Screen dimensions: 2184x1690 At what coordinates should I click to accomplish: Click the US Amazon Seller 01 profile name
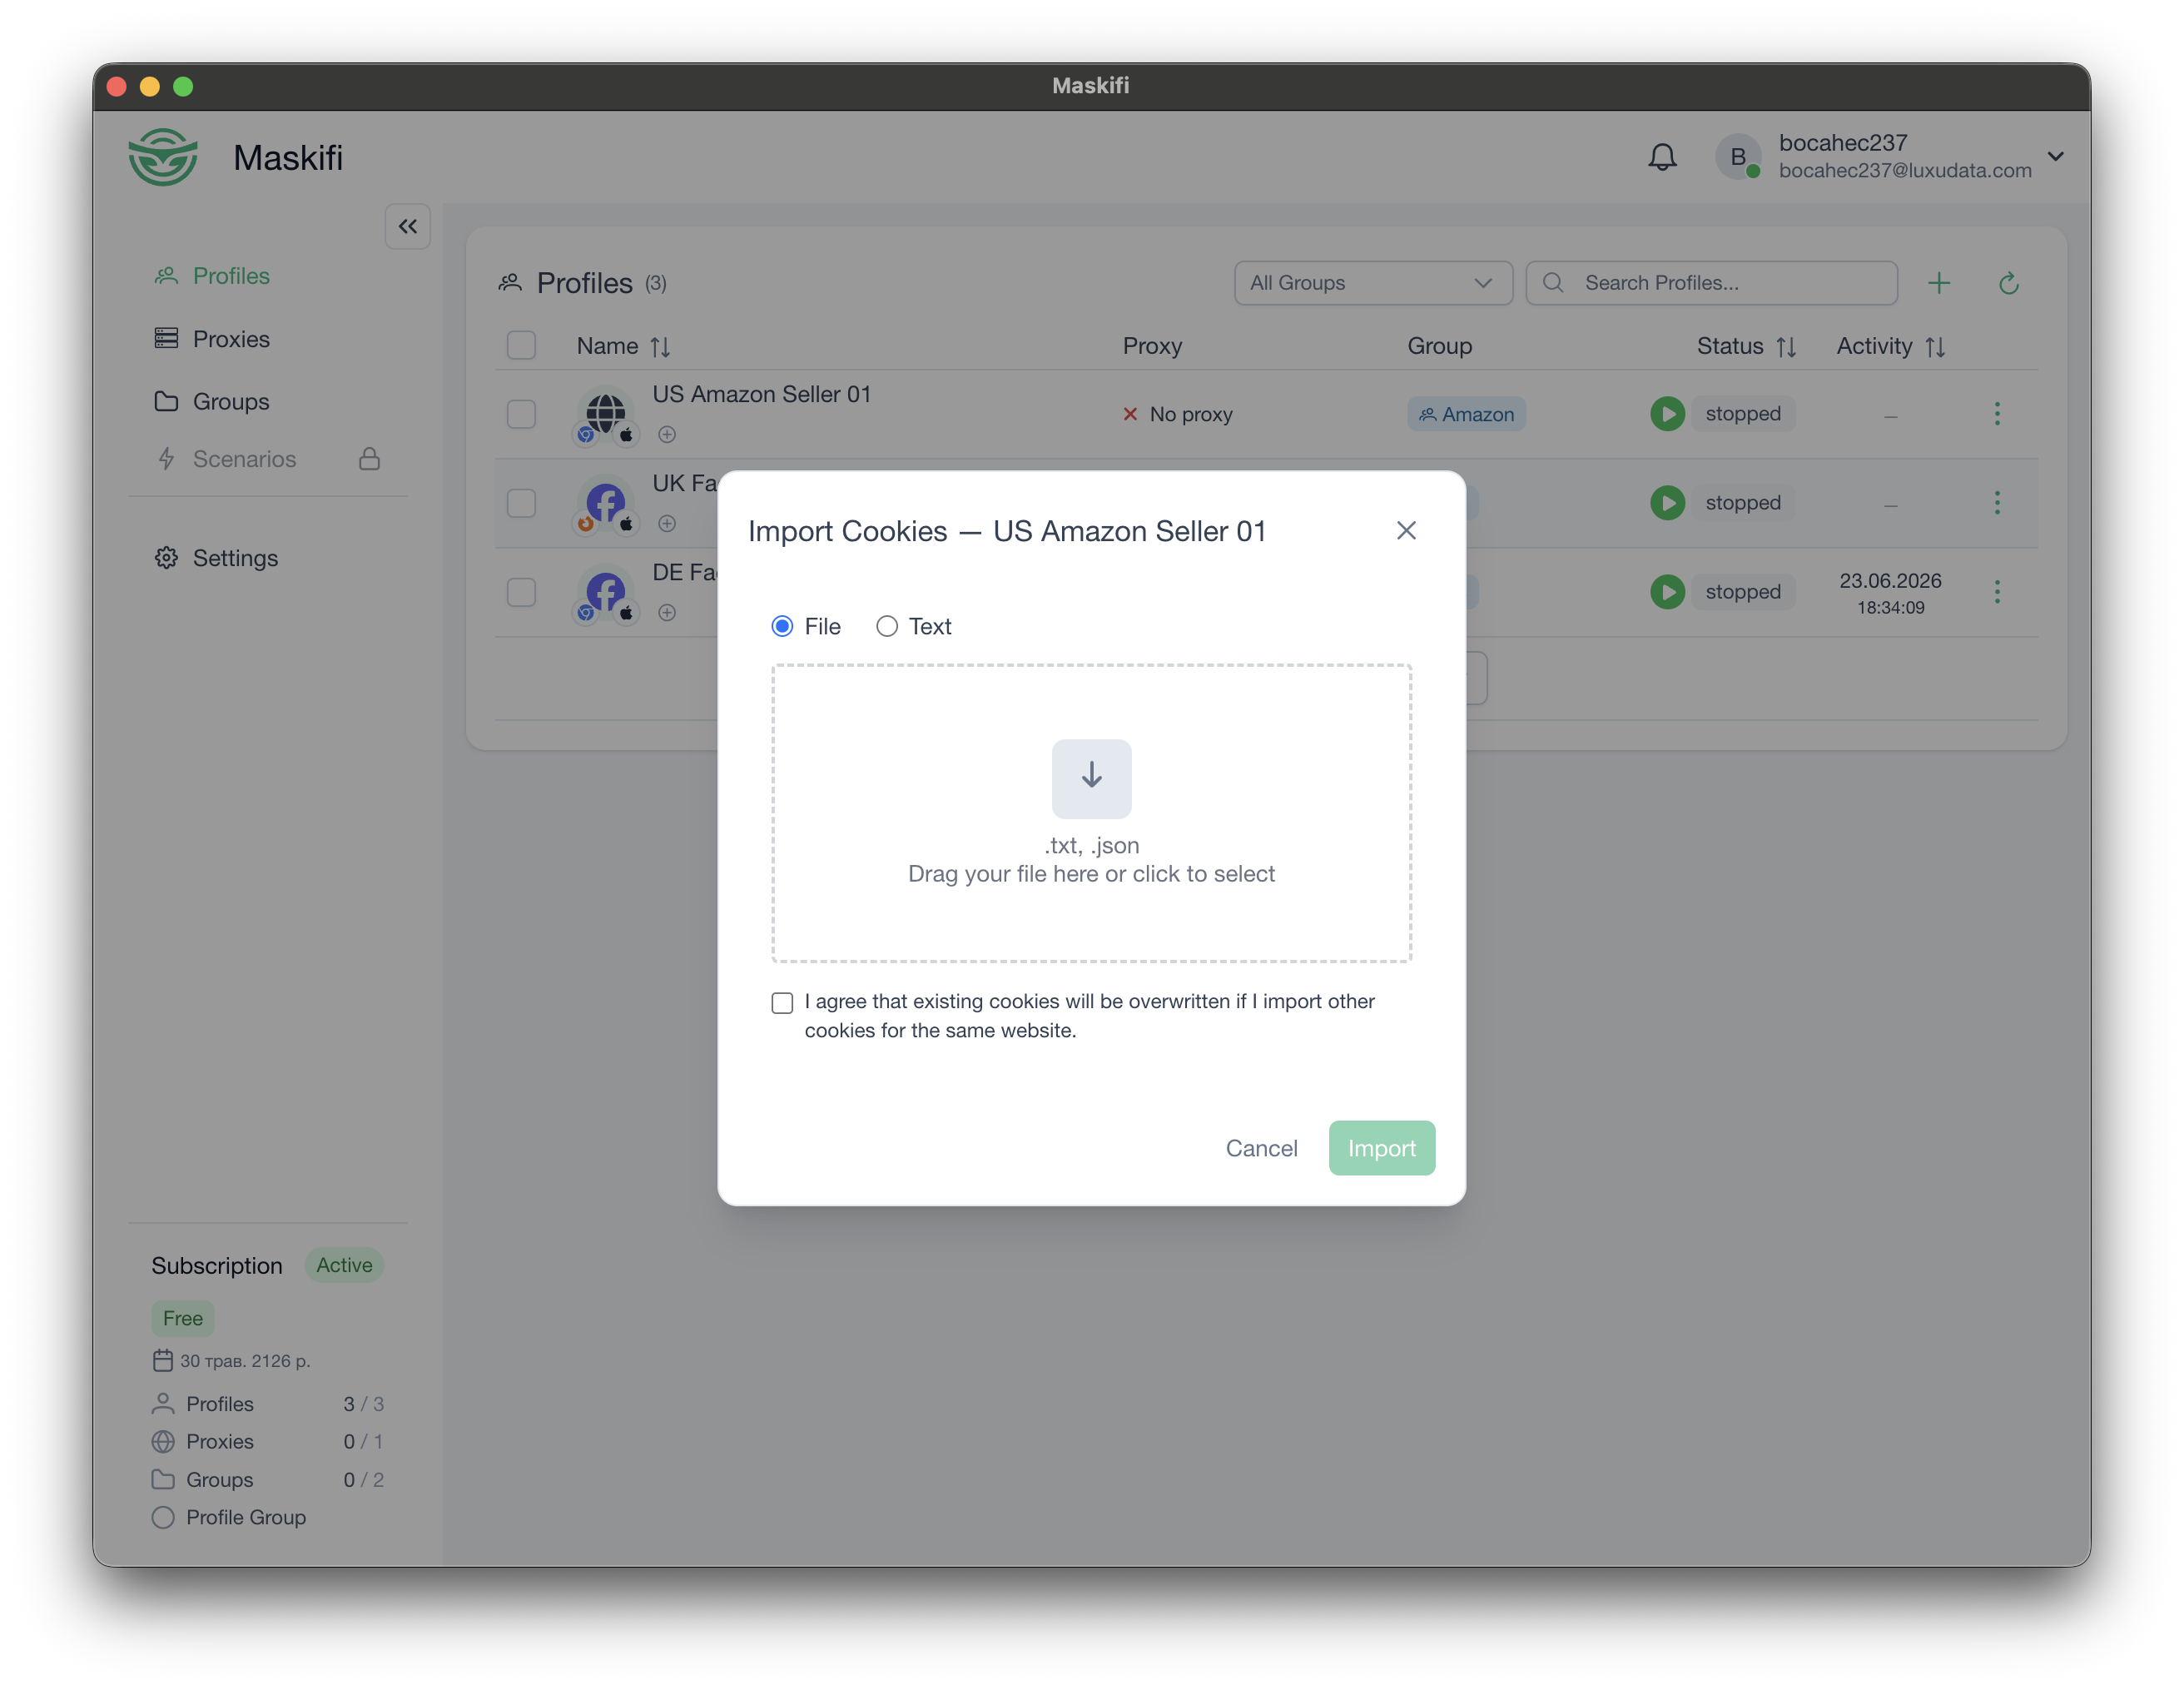[x=762, y=395]
